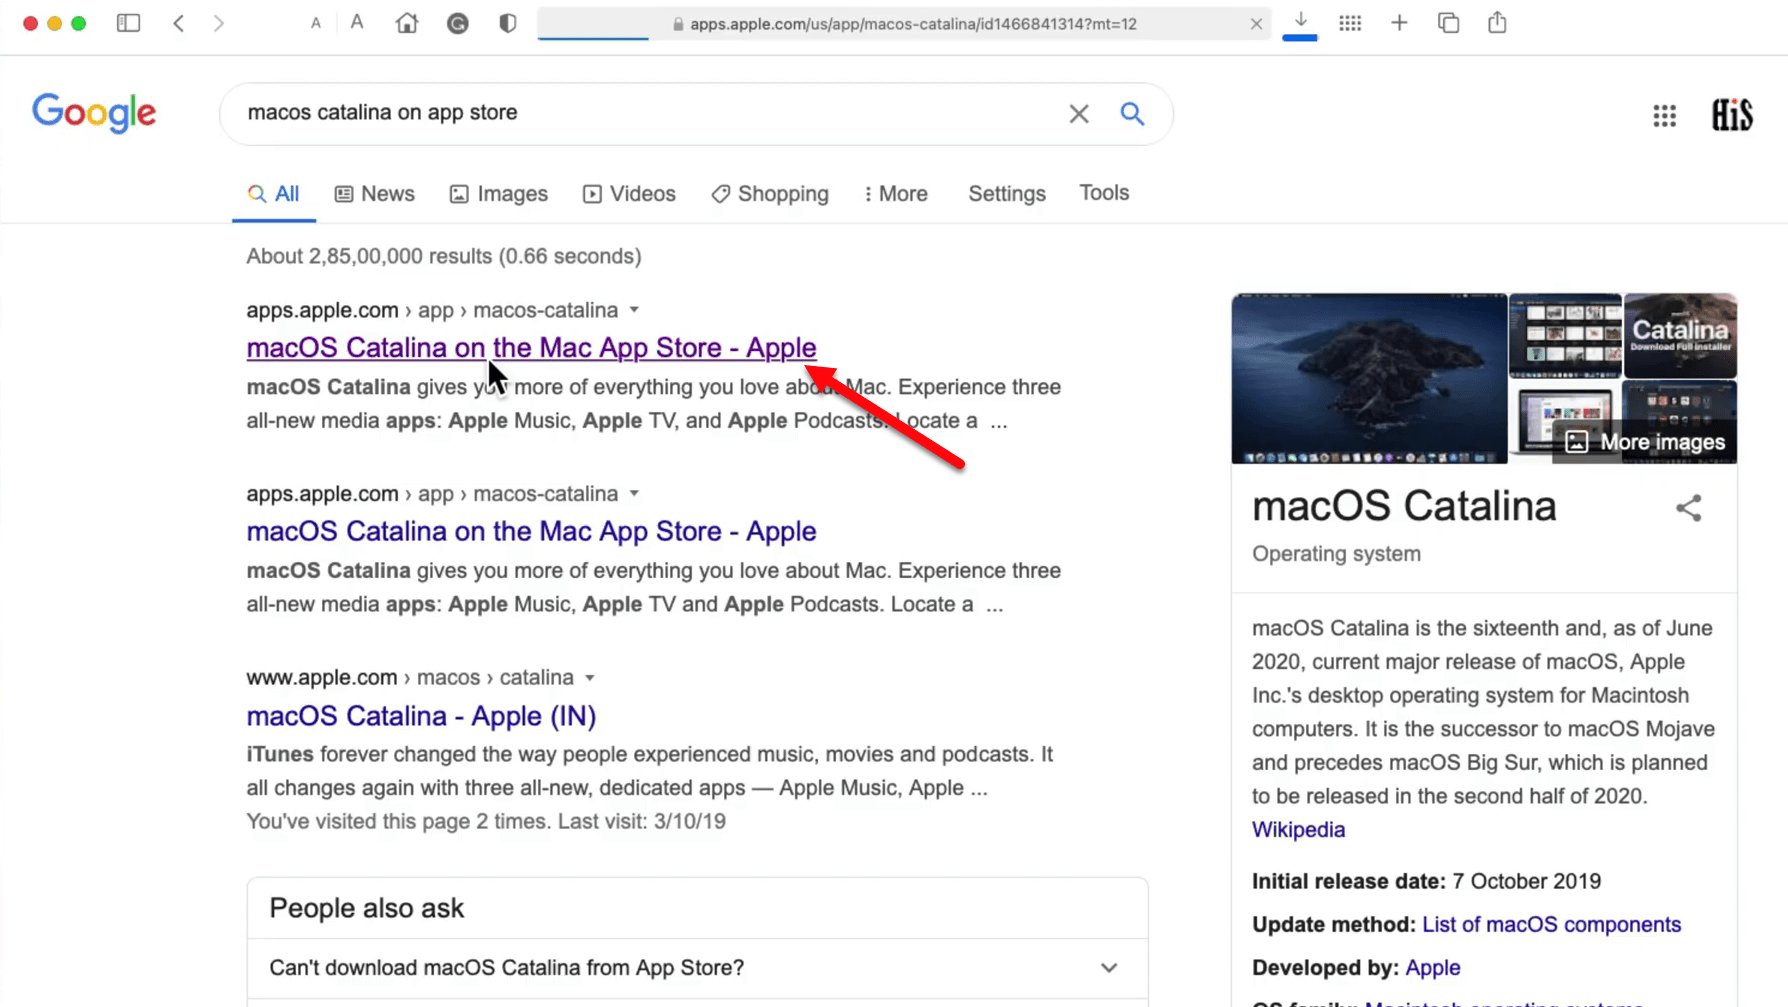Screen dimensions: 1788x1007
Task: Open the HiS account profile avatar
Action: point(1732,115)
